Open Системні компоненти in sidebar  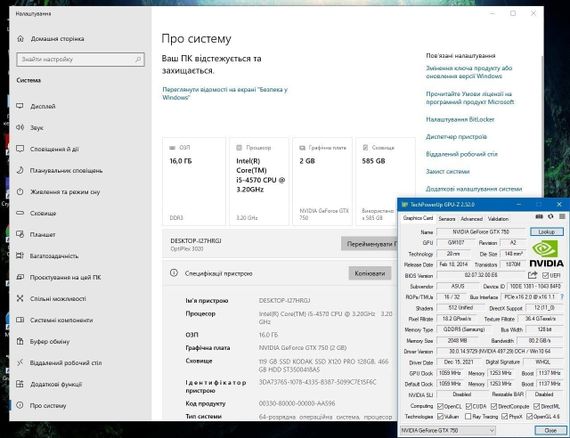coord(55,320)
